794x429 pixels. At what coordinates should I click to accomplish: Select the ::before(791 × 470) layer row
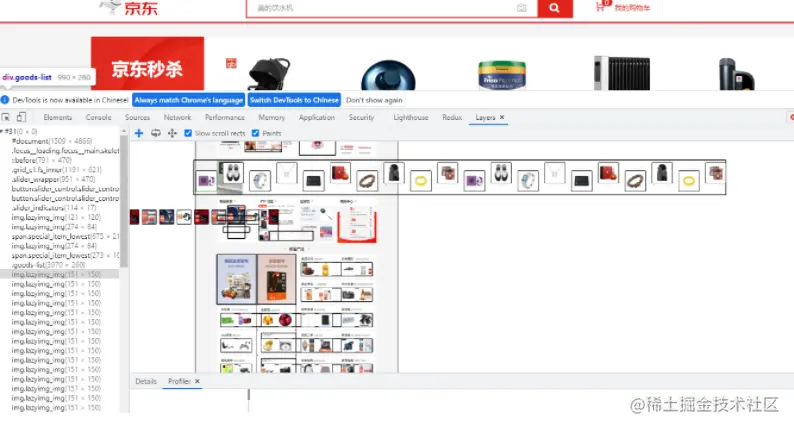[x=60, y=160]
